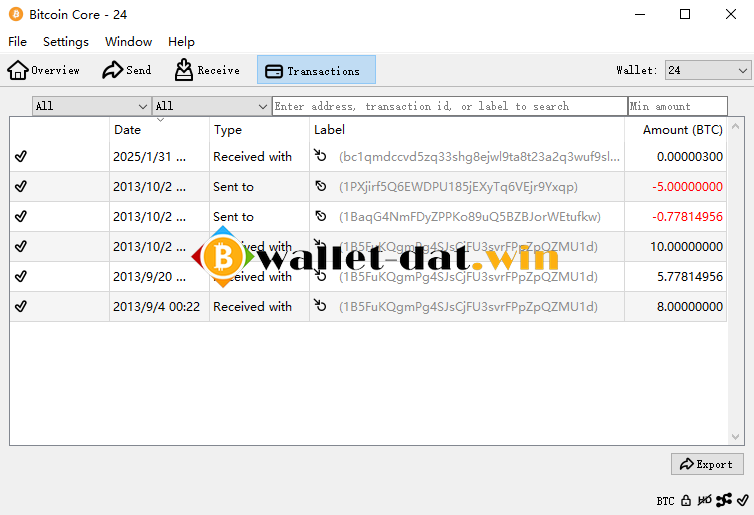The image size is (754, 515).
Task: Click confirmed checkmark of the 2013/9/4 transaction
Action: click(21, 306)
